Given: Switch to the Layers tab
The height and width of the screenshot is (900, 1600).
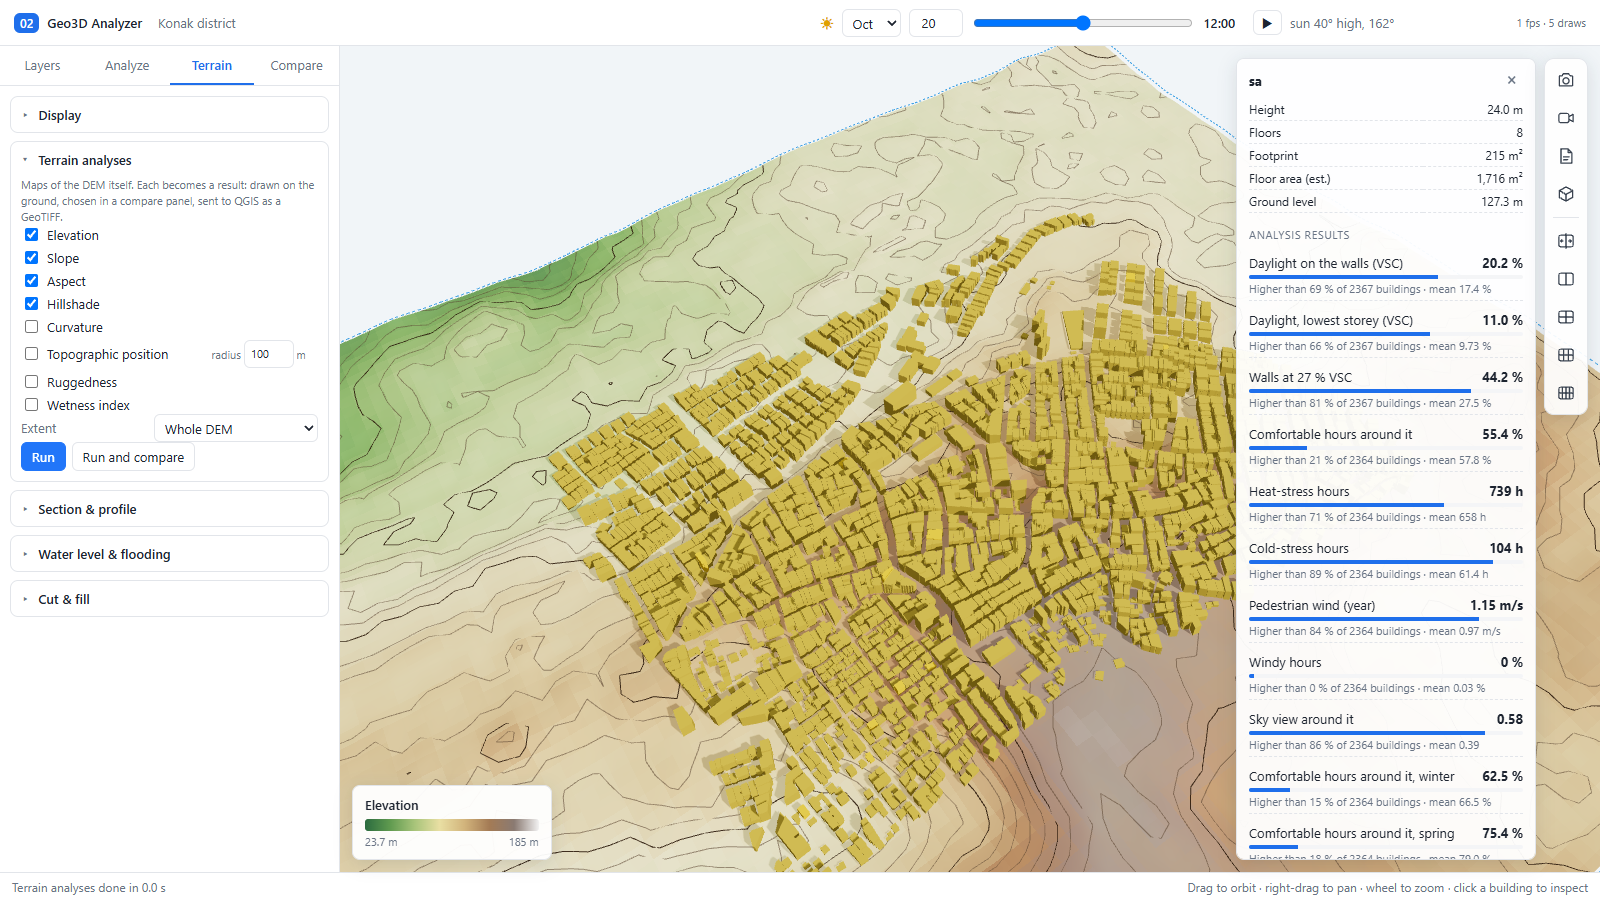Looking at the screenshot, I should click(x=42, y=66).
